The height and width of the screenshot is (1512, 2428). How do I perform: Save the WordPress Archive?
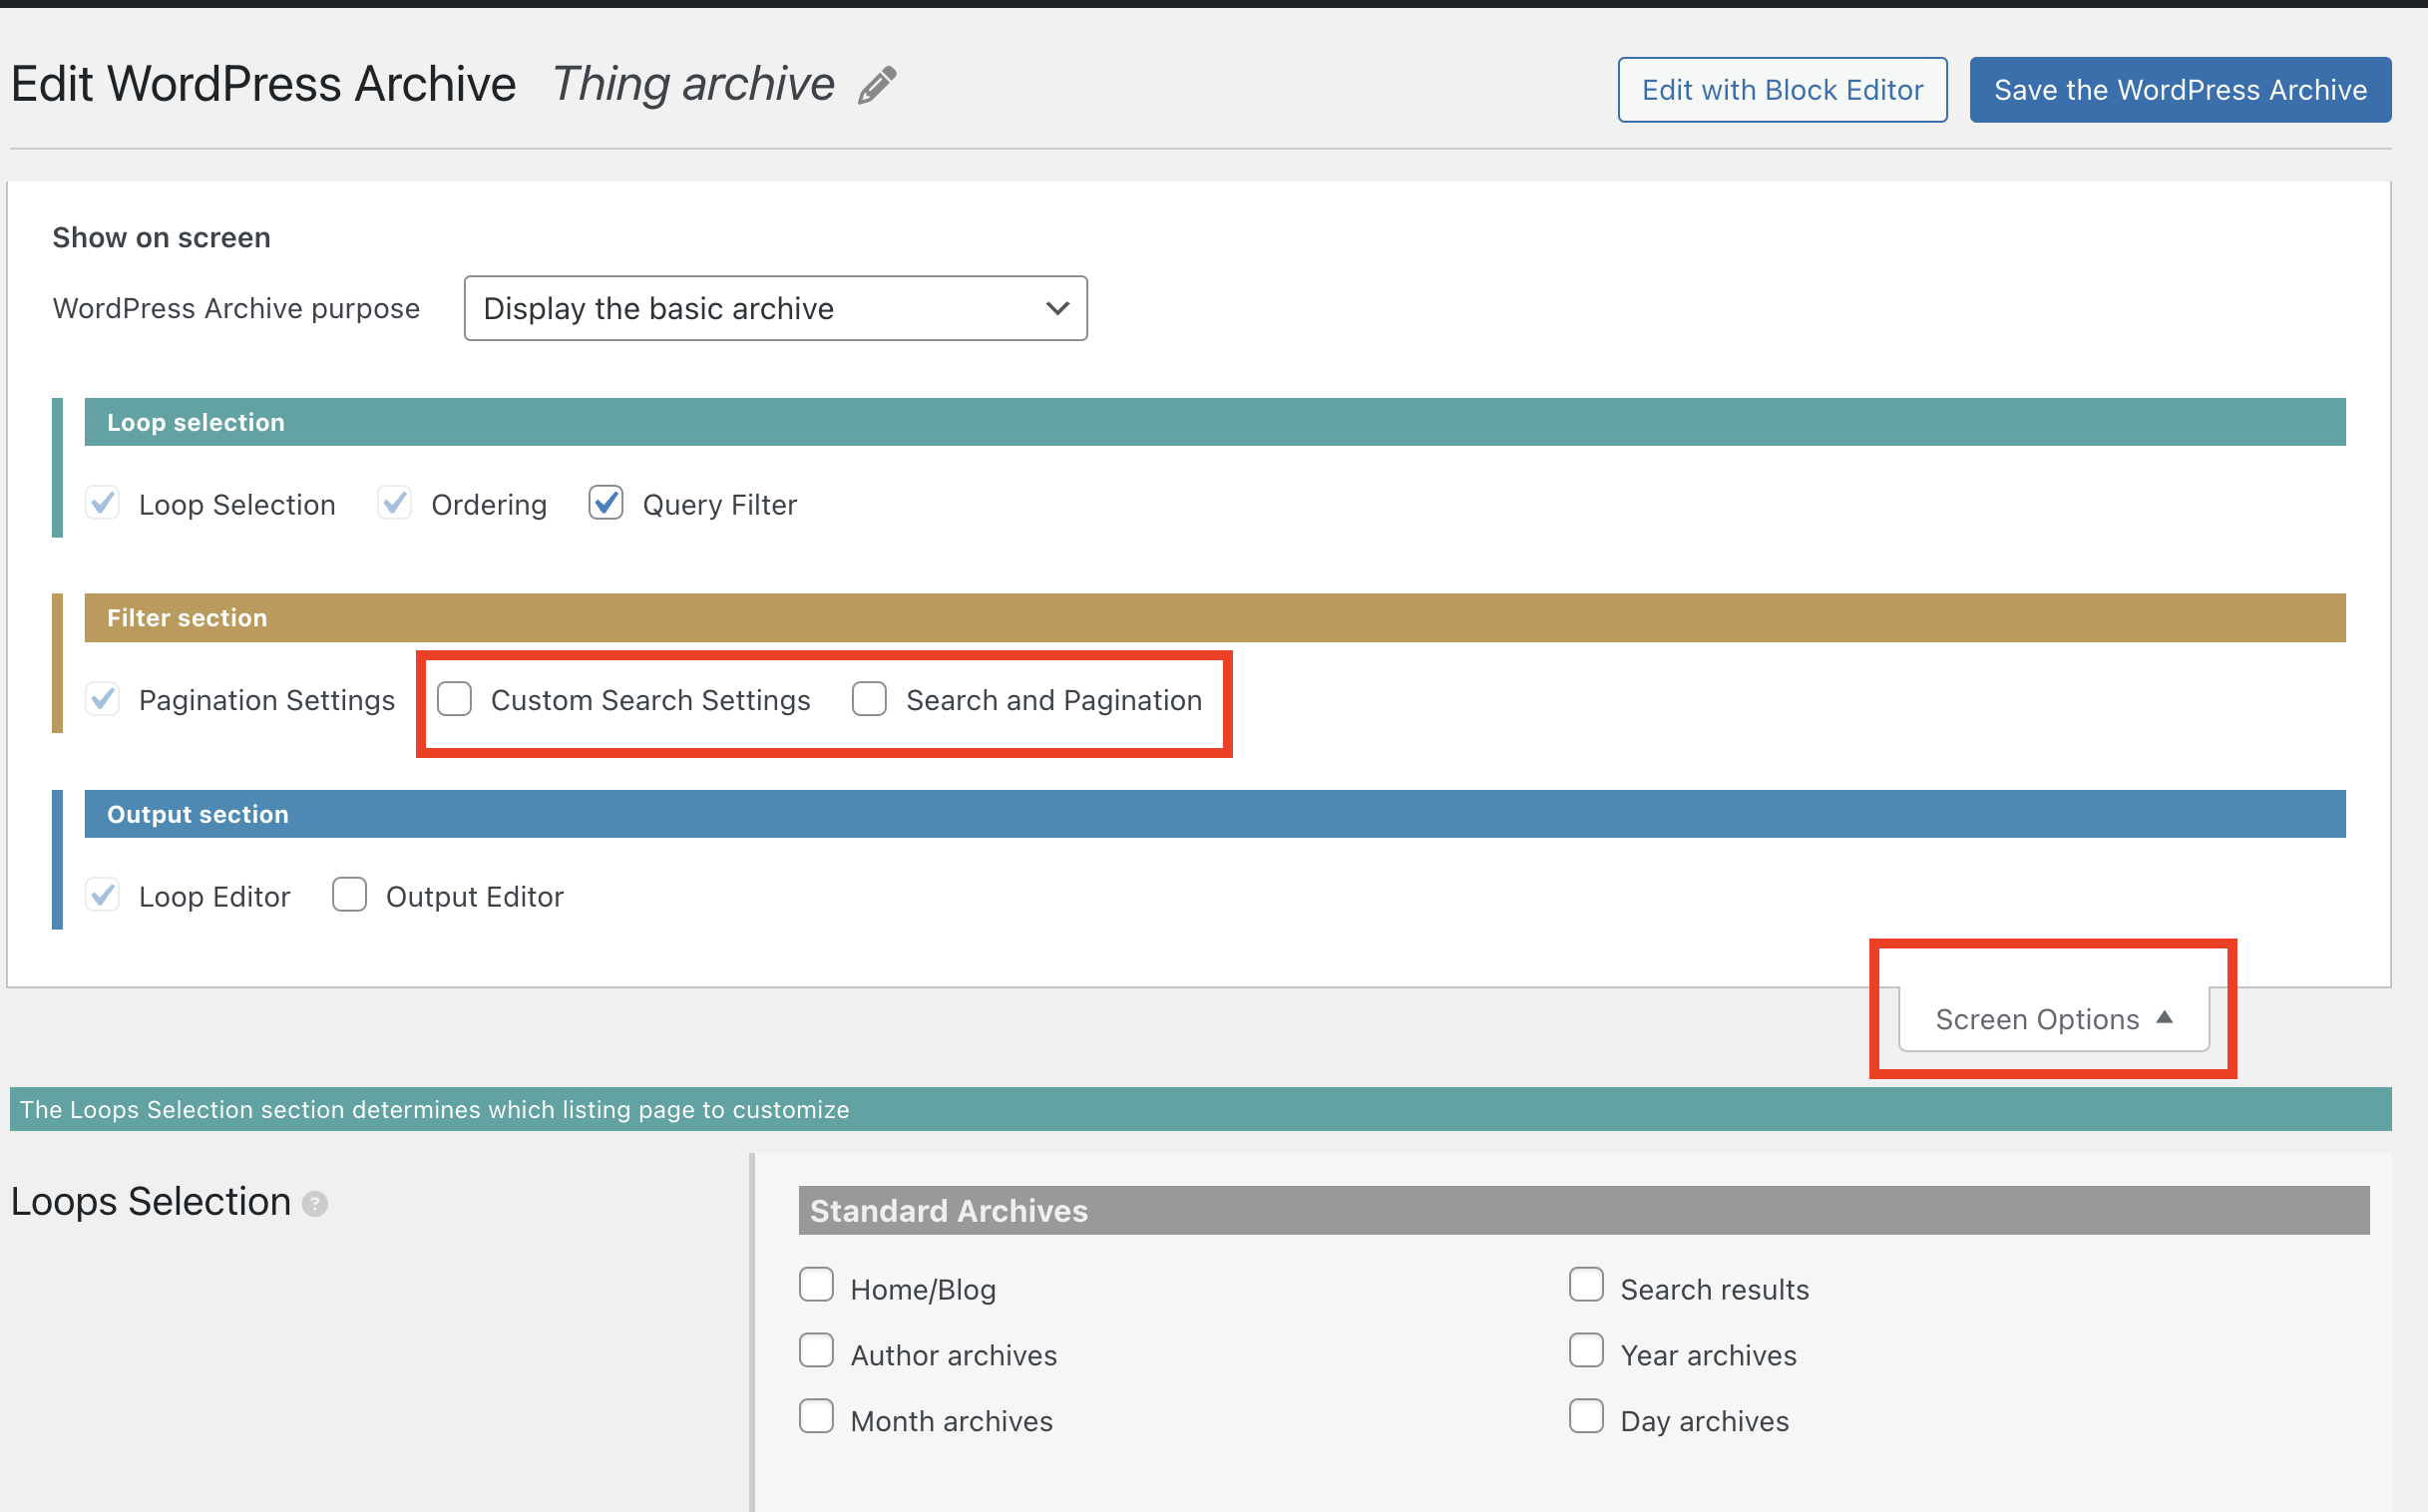pyautogui.click(x=2180, y=90)
